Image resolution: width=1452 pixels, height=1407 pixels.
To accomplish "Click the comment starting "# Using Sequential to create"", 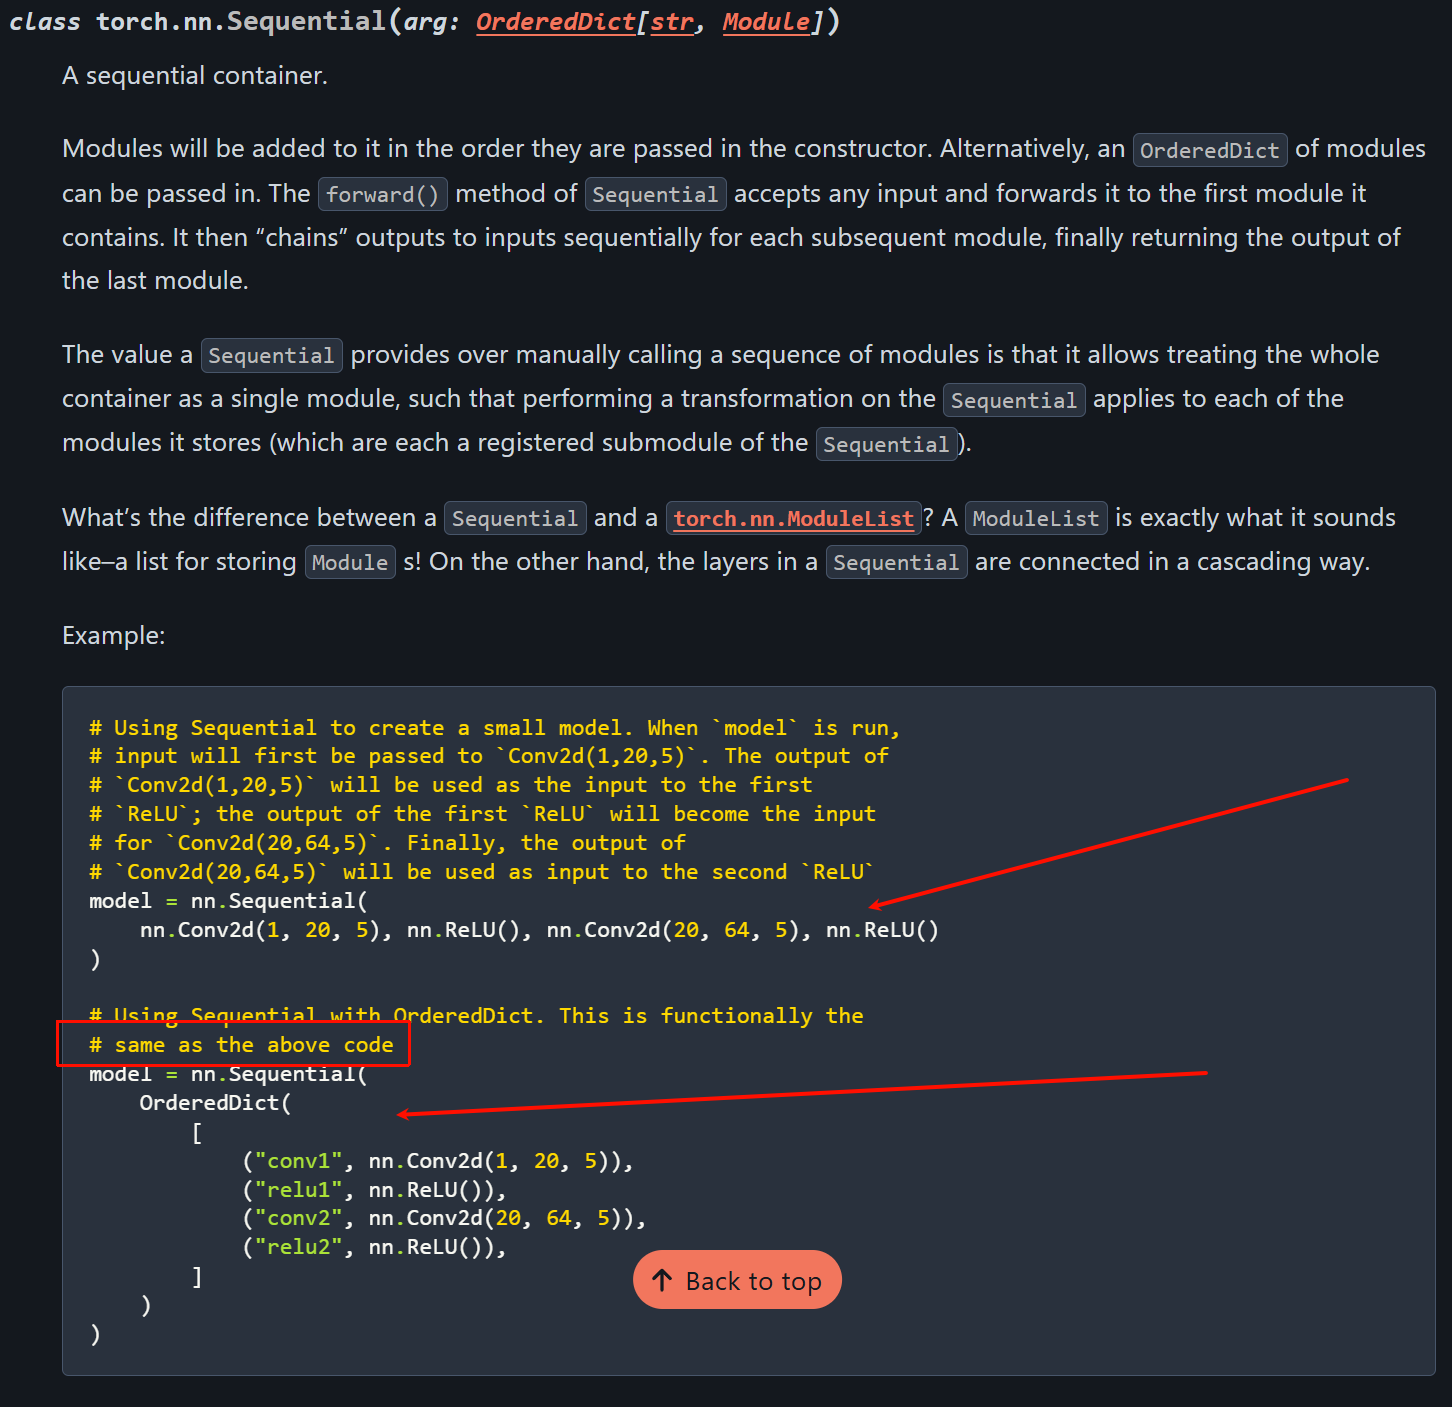I will (494, 728).
